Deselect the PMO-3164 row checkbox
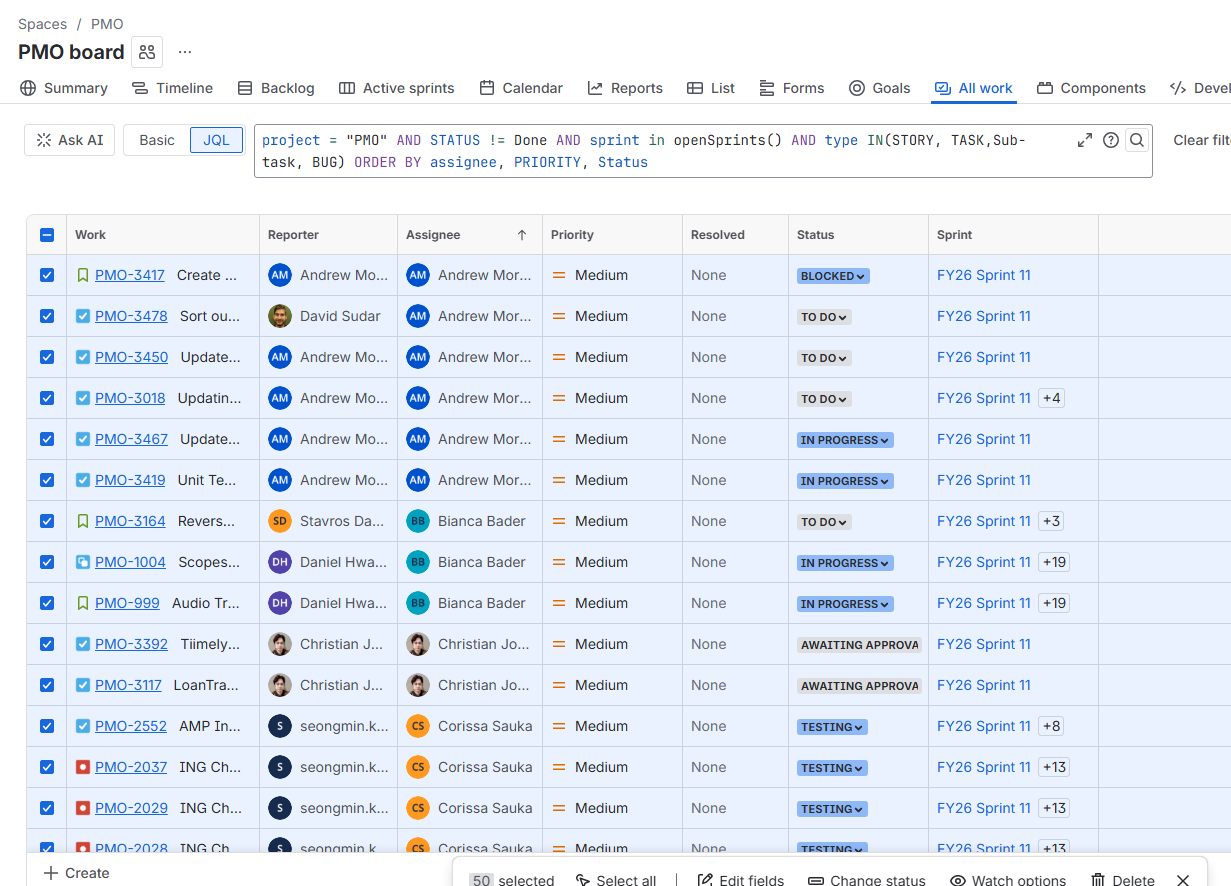This screenshot has width=1231, height=886. point(47,521)
